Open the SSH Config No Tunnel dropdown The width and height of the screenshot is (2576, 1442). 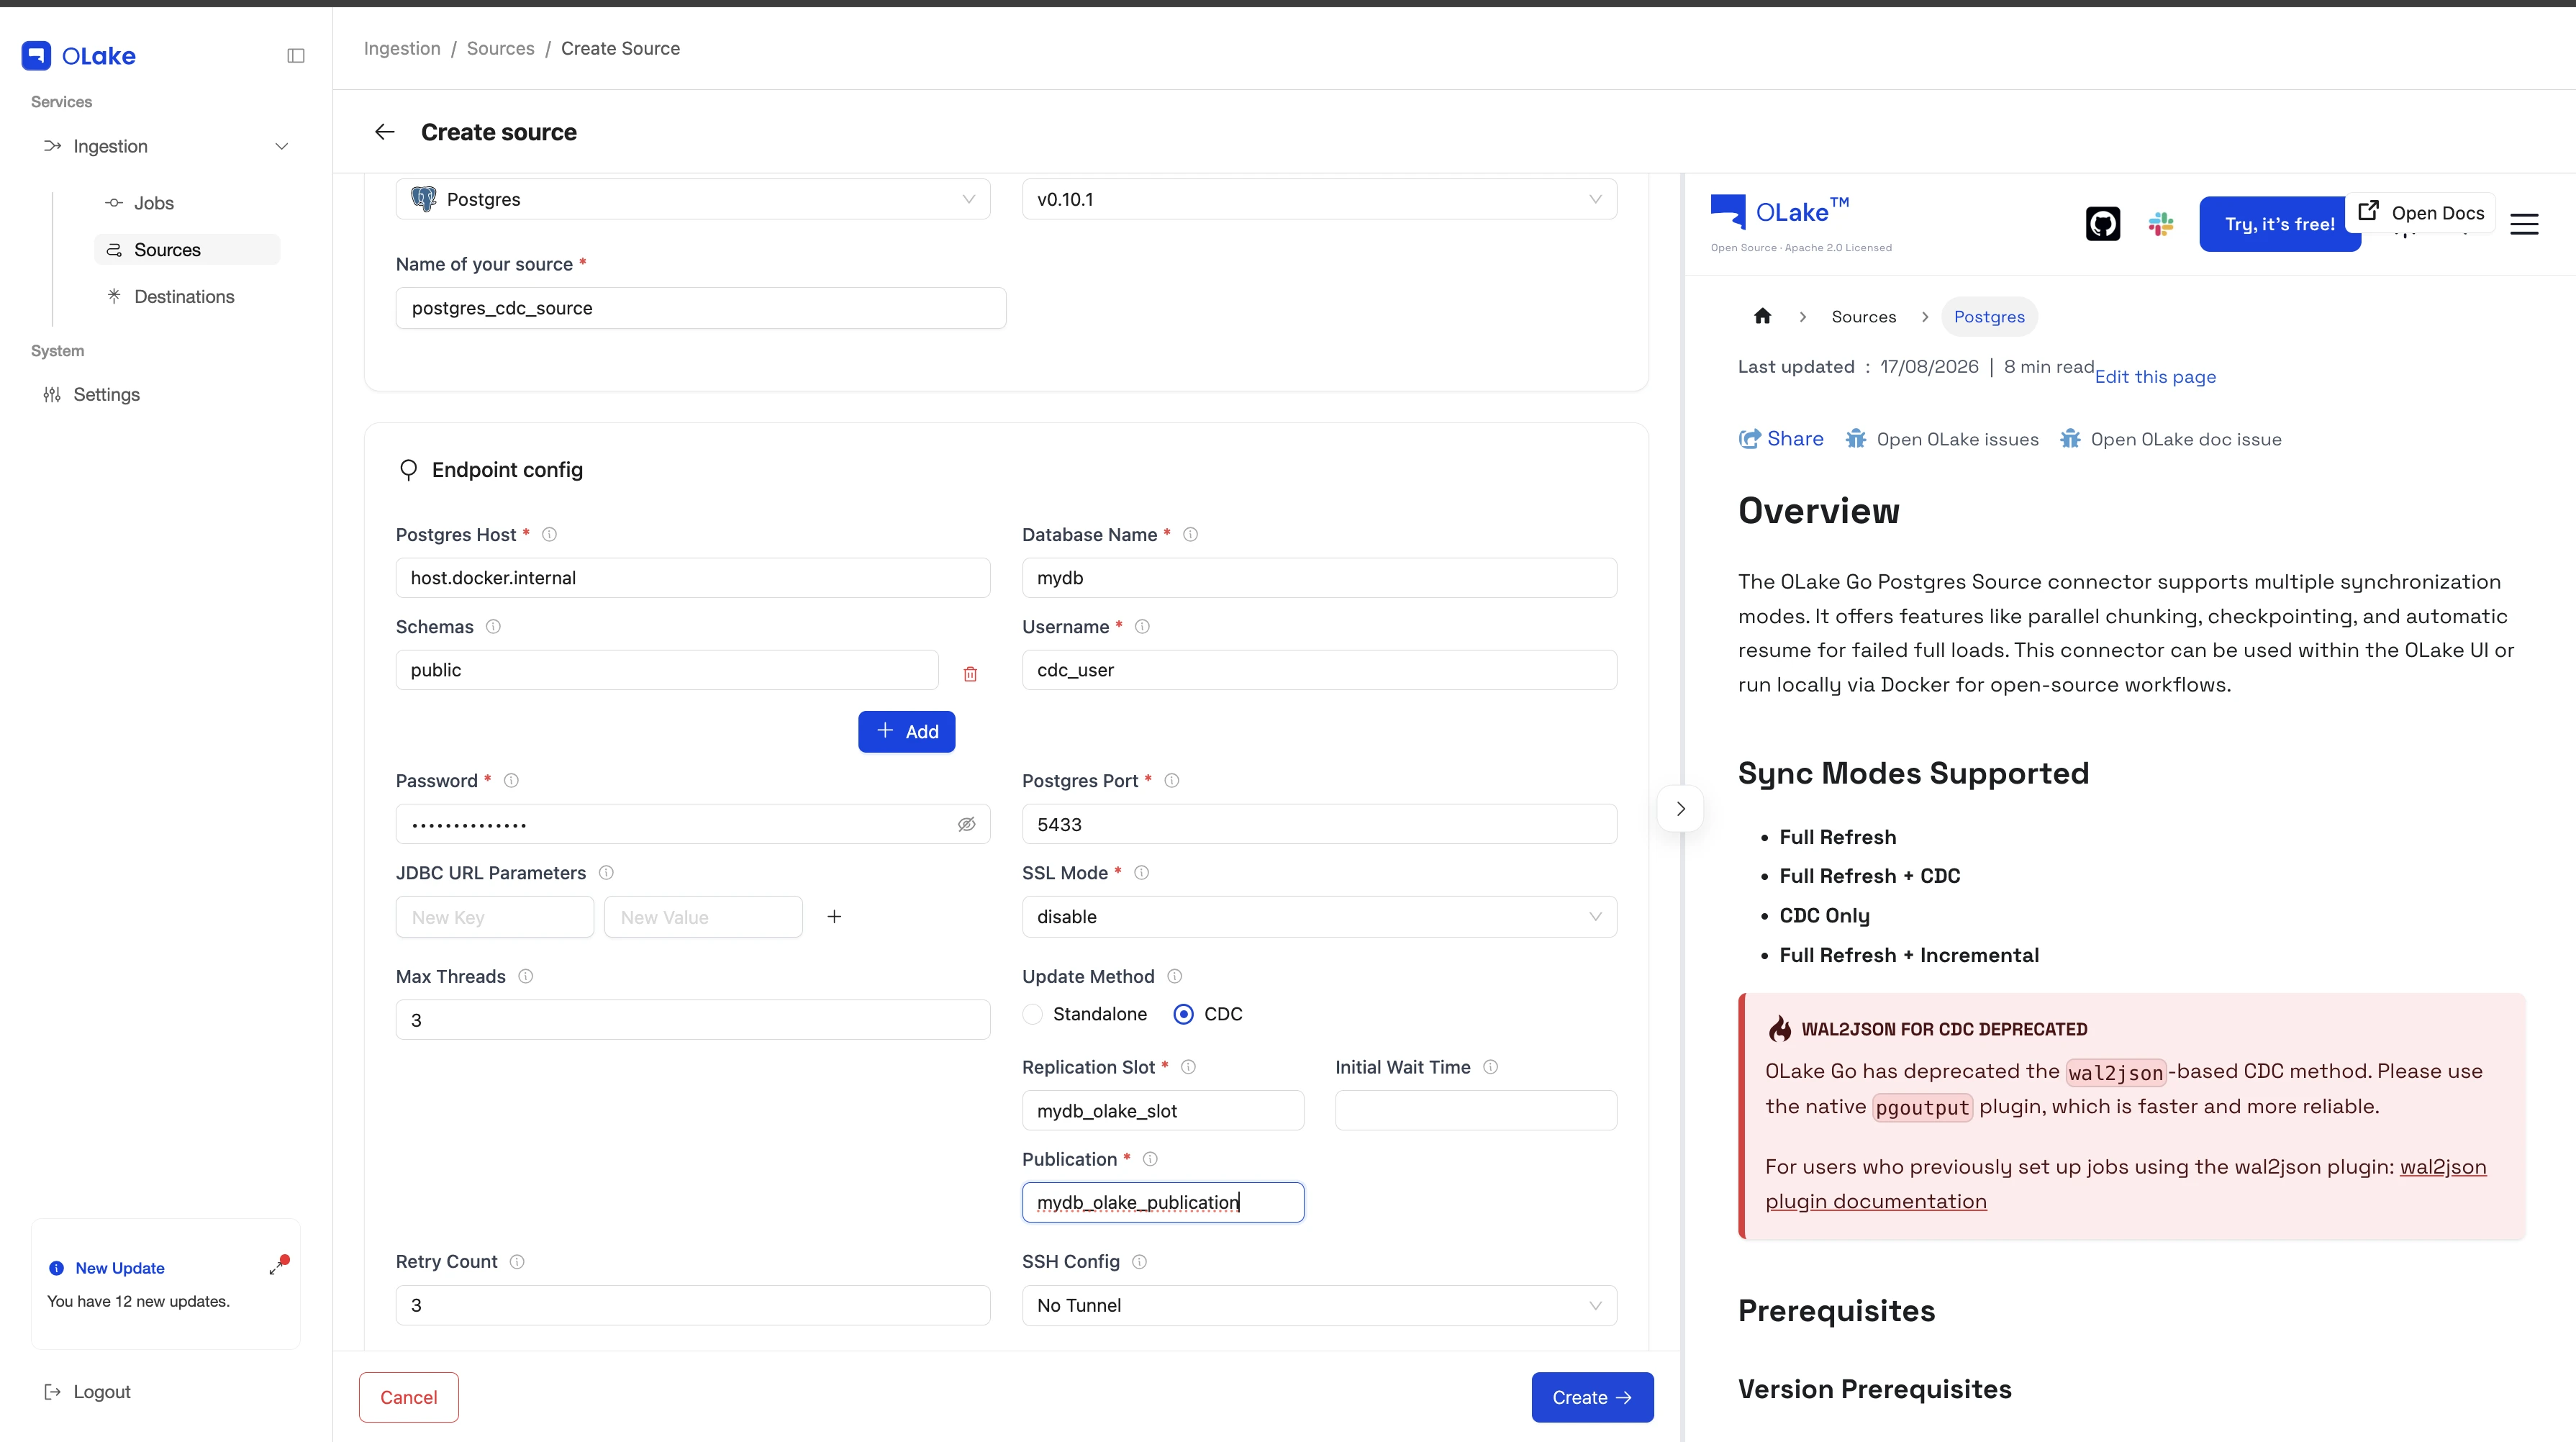click(x=1319, y=1305)
